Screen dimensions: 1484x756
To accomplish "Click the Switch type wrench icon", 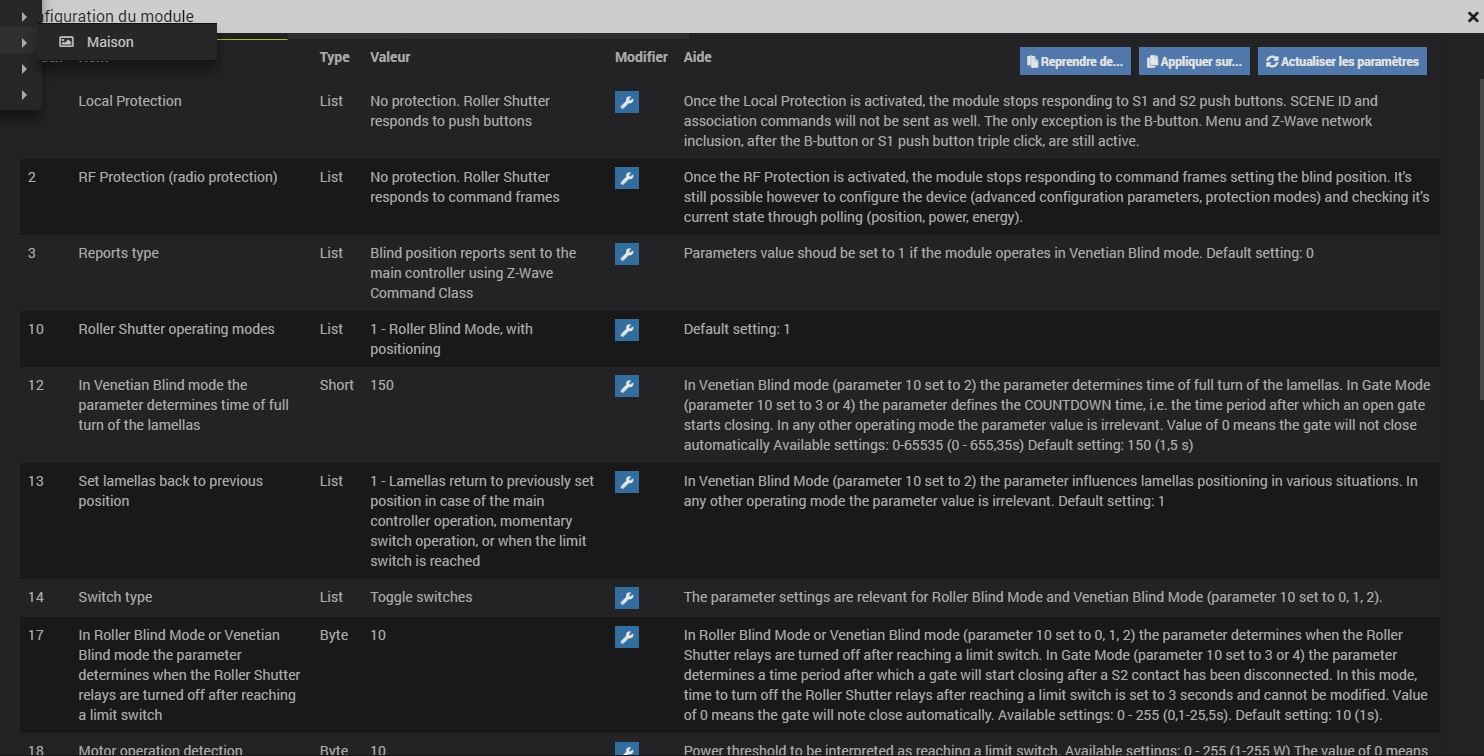I will pyautogui.click(x=627, y=598).
